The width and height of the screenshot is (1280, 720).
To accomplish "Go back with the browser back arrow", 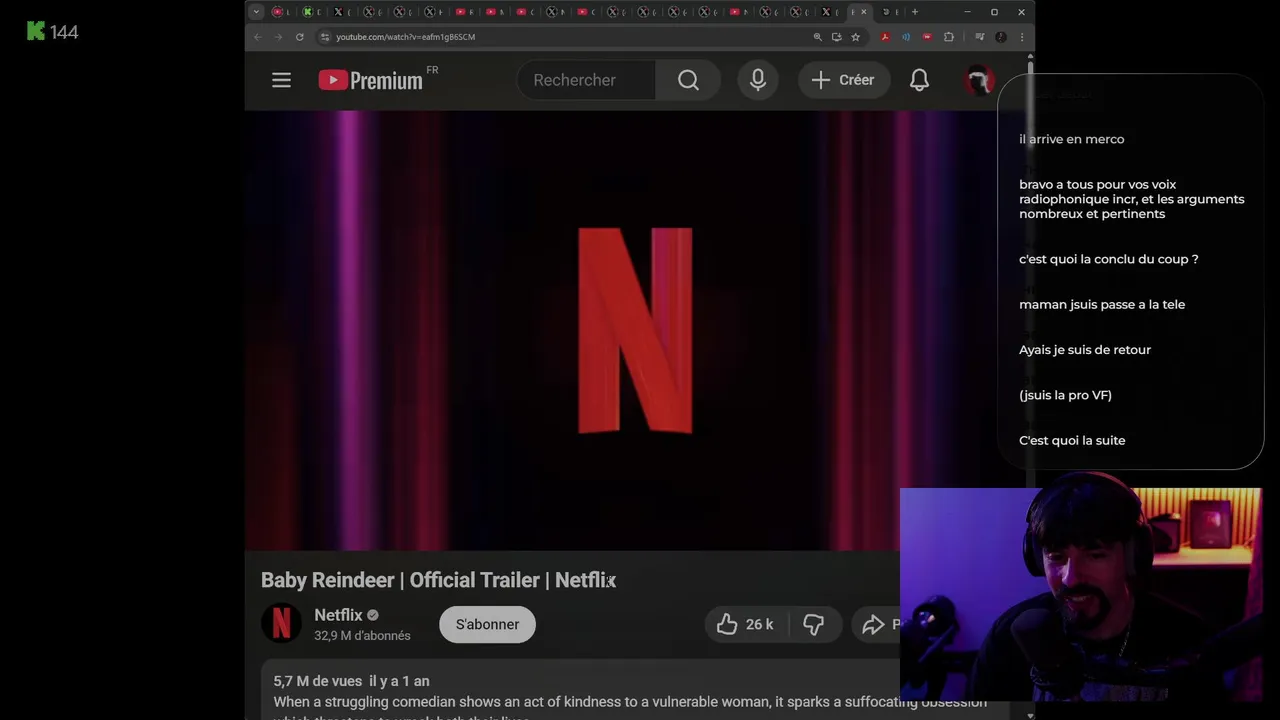I will click(258, 37).
